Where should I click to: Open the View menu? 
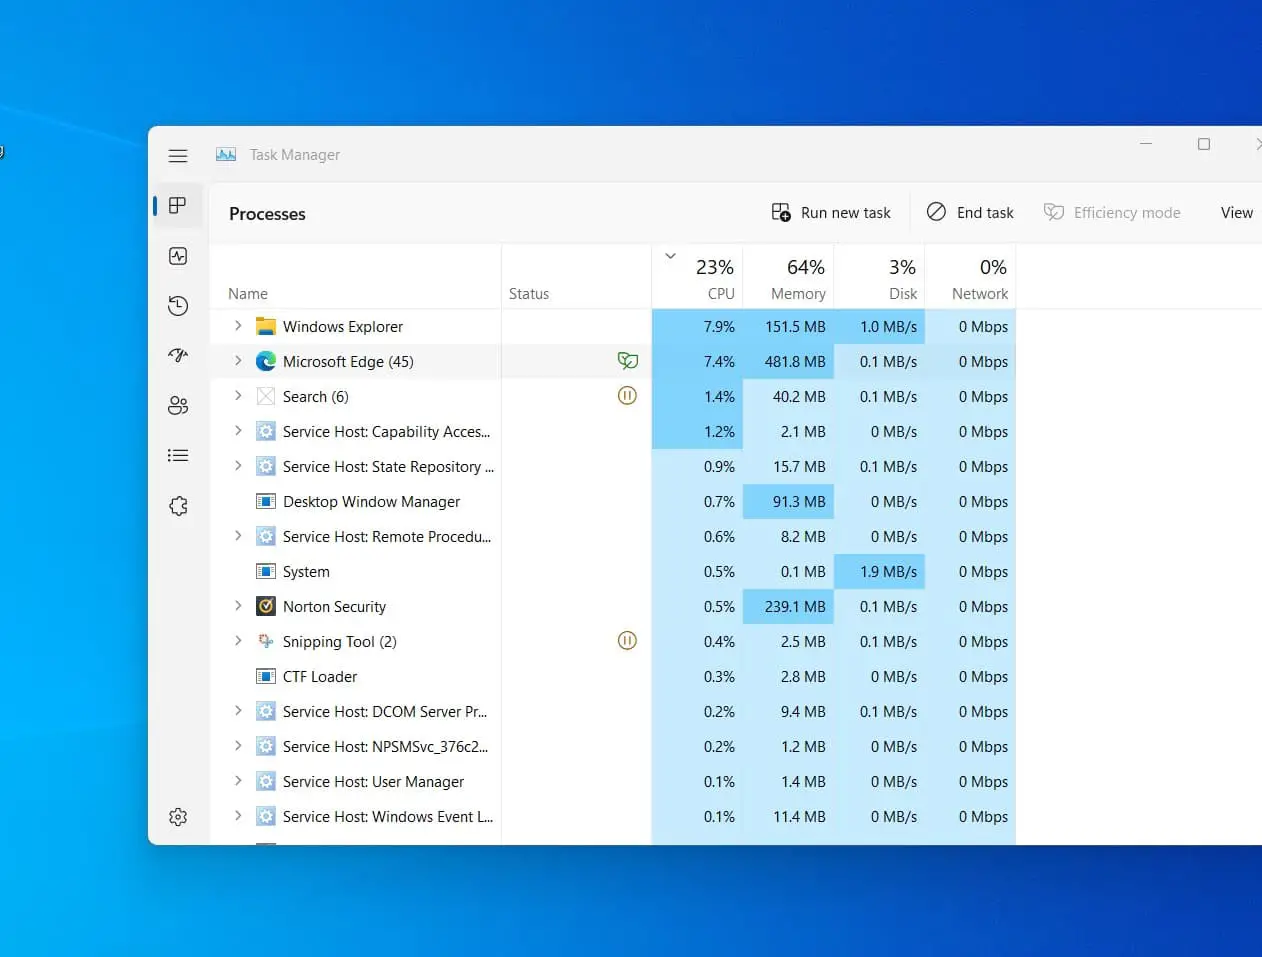pos(1236,213)
